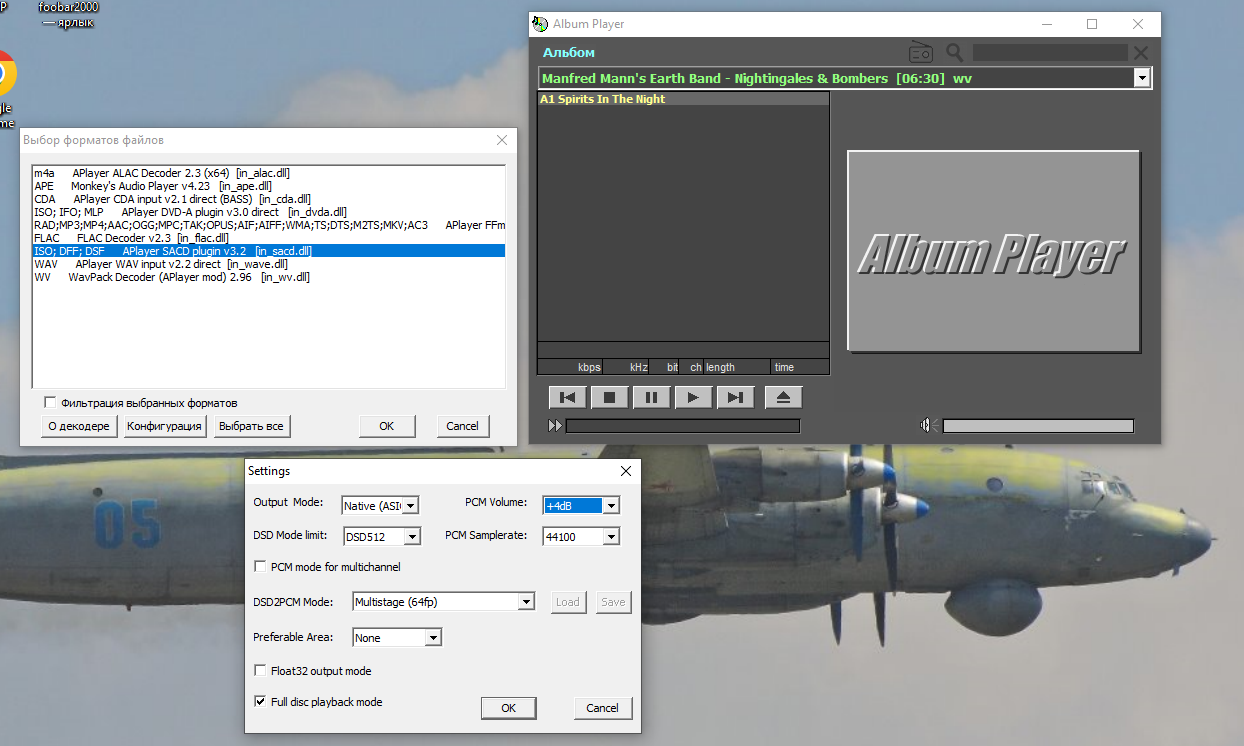This screenshot has width=1244, height=746.
Task: Stop playback in Album Player
Action: (609, 397)
